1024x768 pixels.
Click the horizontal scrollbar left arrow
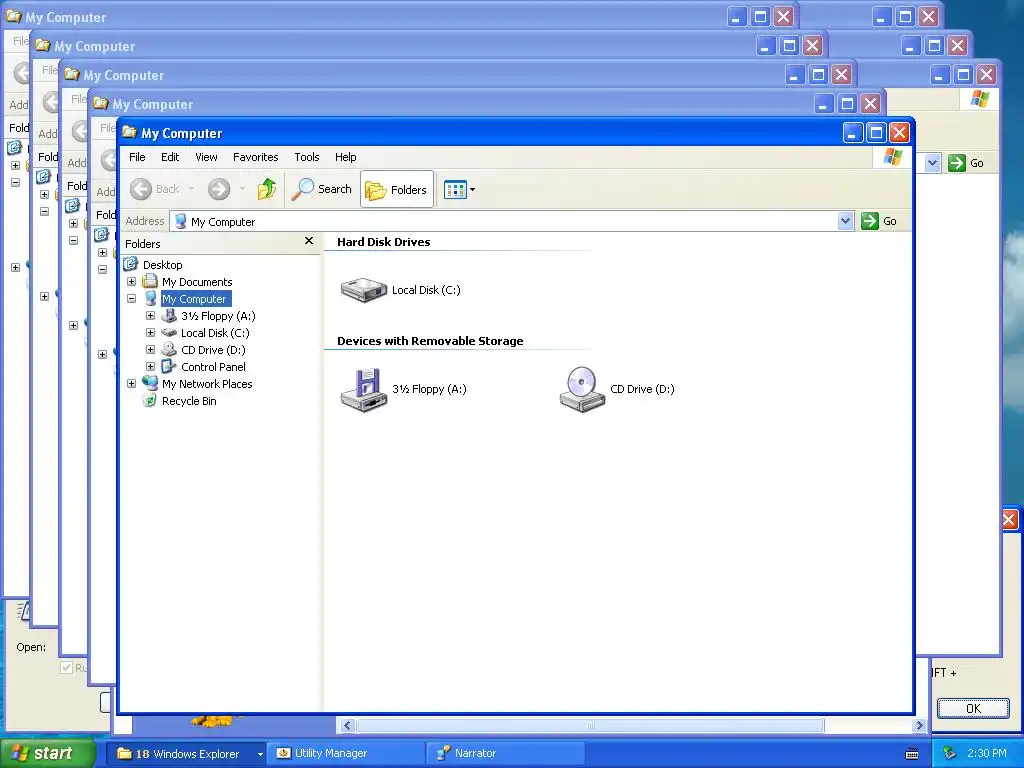(347, 726)
